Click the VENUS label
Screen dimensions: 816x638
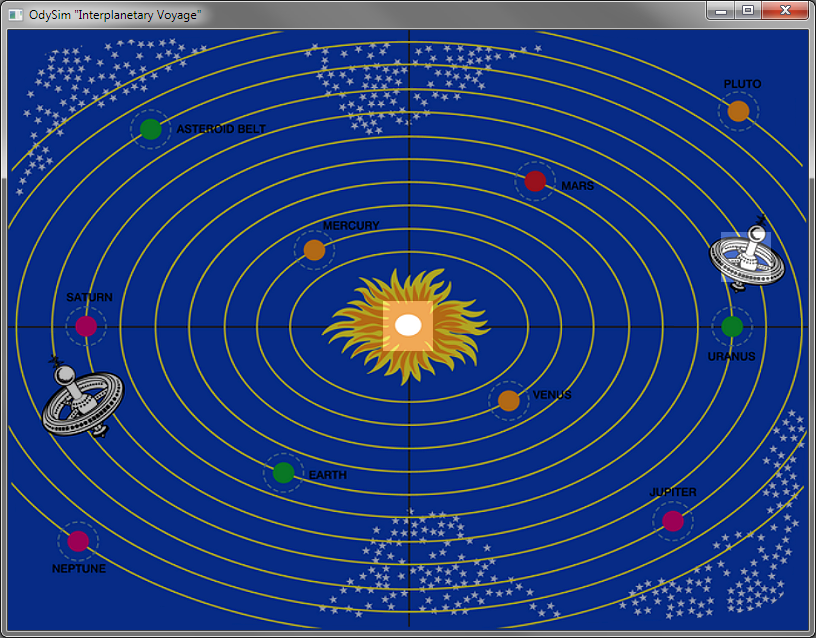552,395
